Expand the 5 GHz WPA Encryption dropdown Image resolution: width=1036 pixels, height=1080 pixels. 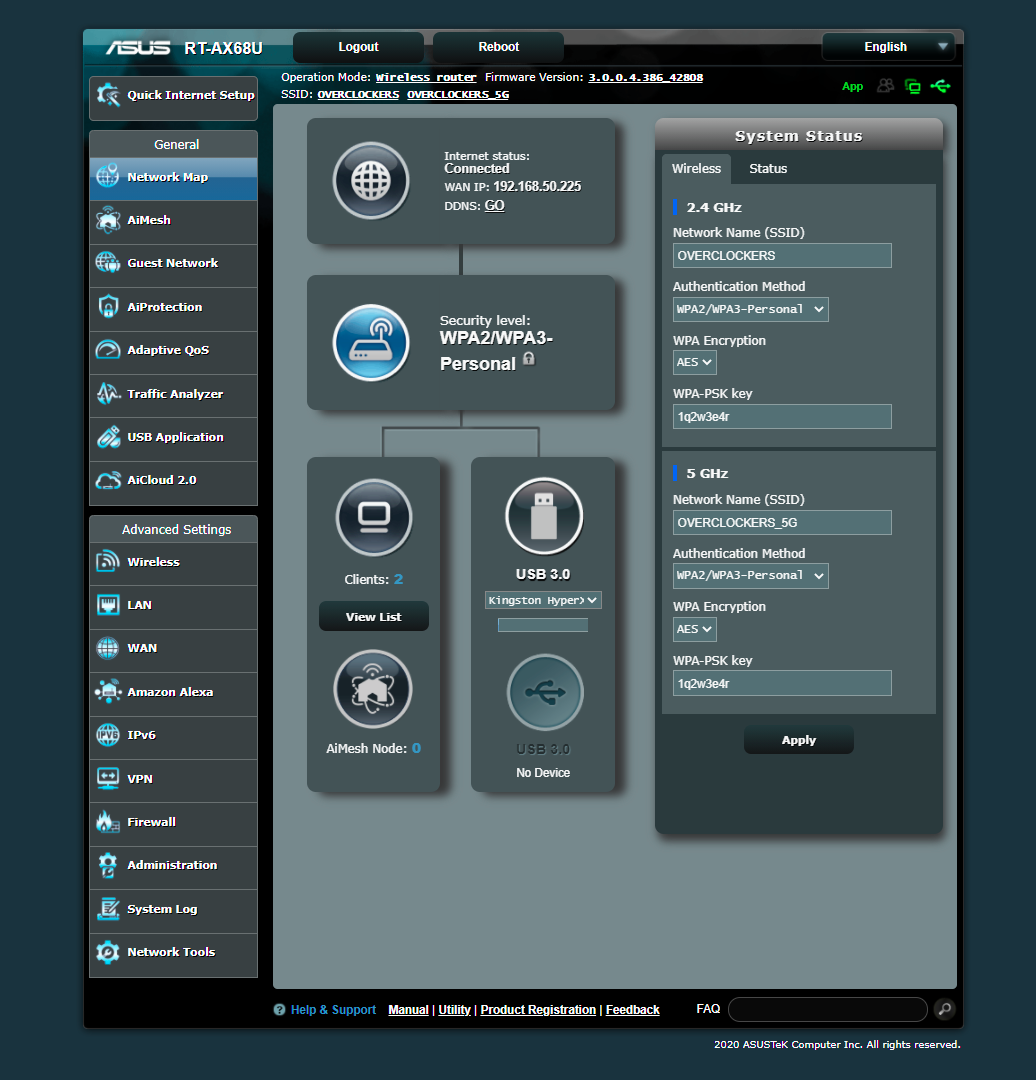pos(694,629)
